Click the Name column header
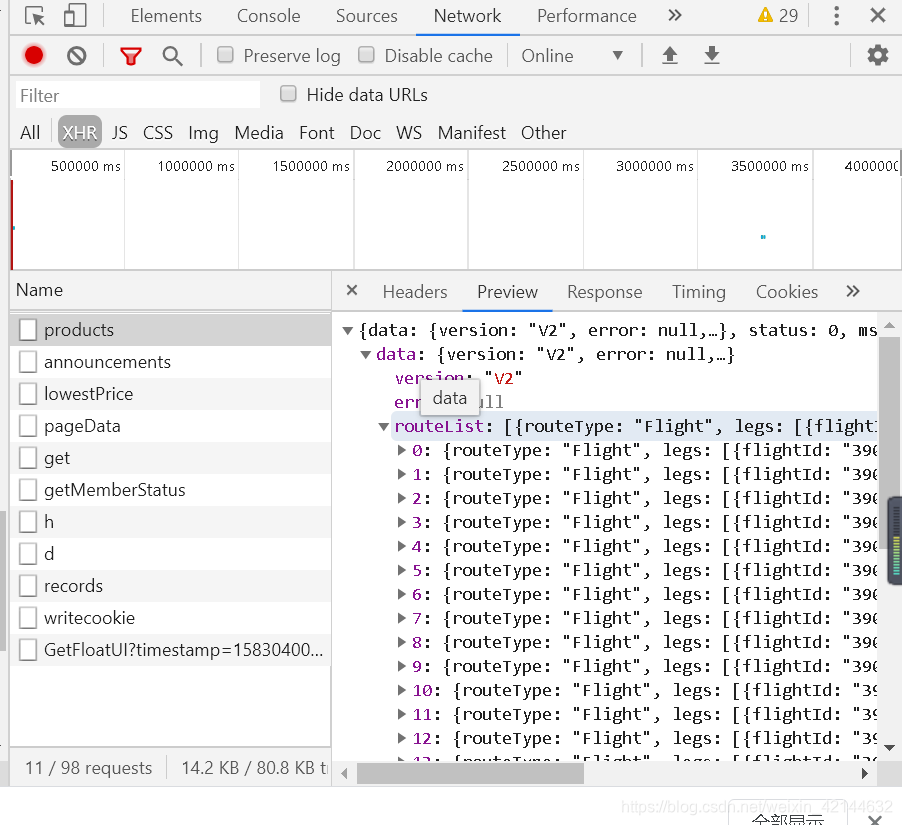Viewport: 902px width, 825px height. (171, 290)
